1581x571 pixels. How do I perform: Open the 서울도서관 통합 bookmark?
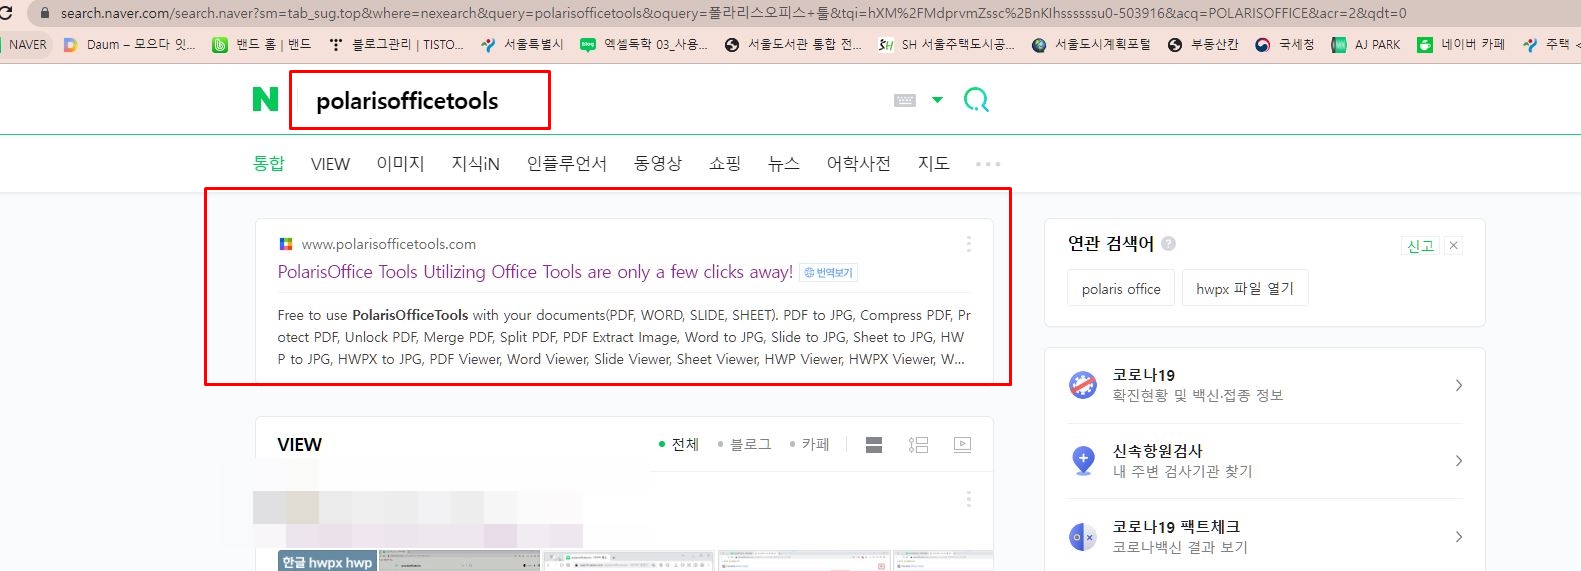793,45
